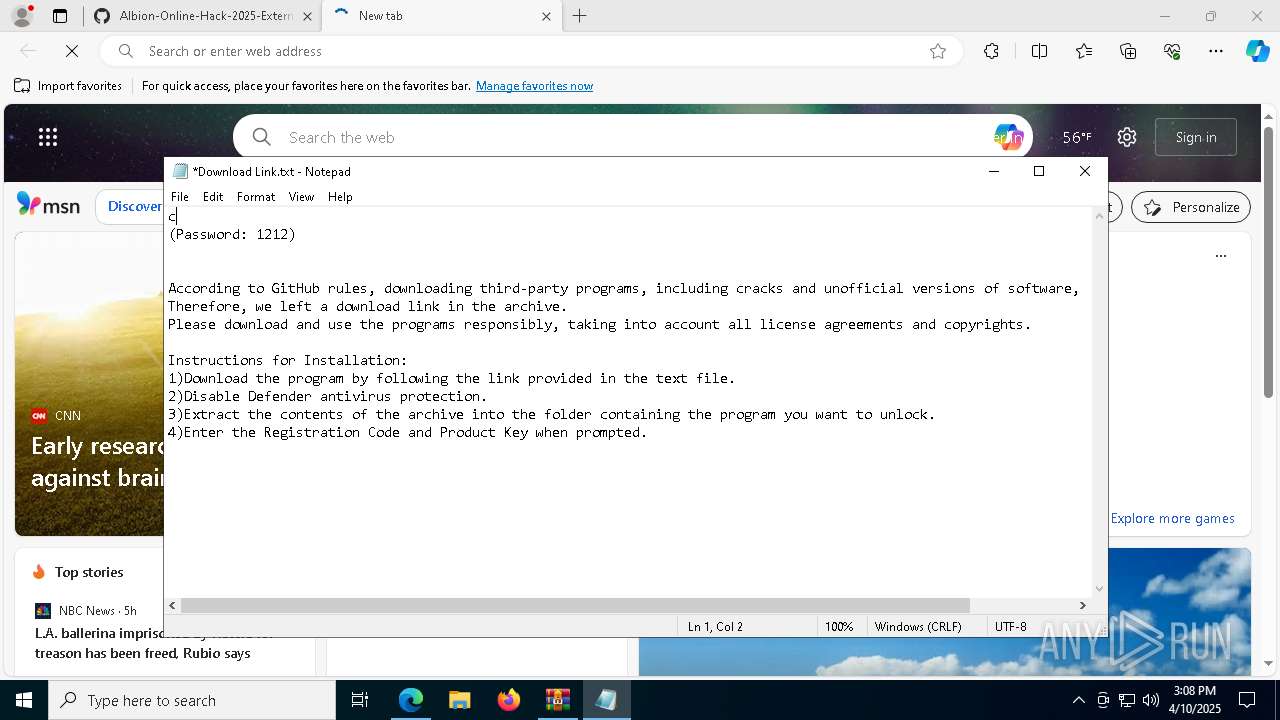Open MSN page settings gear
This screenshot has height=720, width=1280.
point(1127,137)
